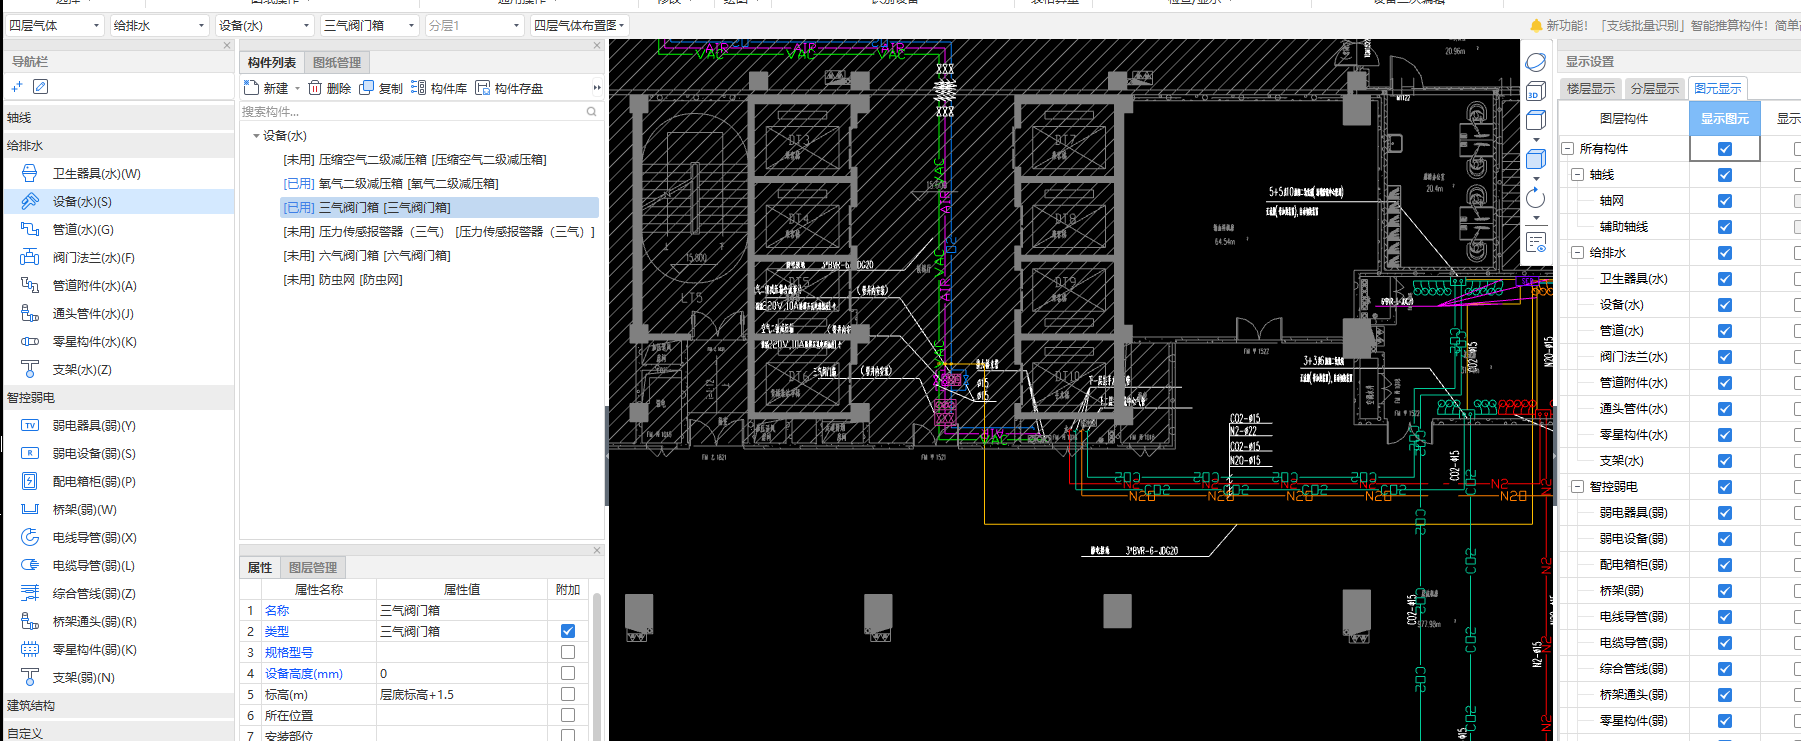Screen dimensions: 1801x741
Task: Open 通头管件(水)(J) item
Action: point(93,313)
